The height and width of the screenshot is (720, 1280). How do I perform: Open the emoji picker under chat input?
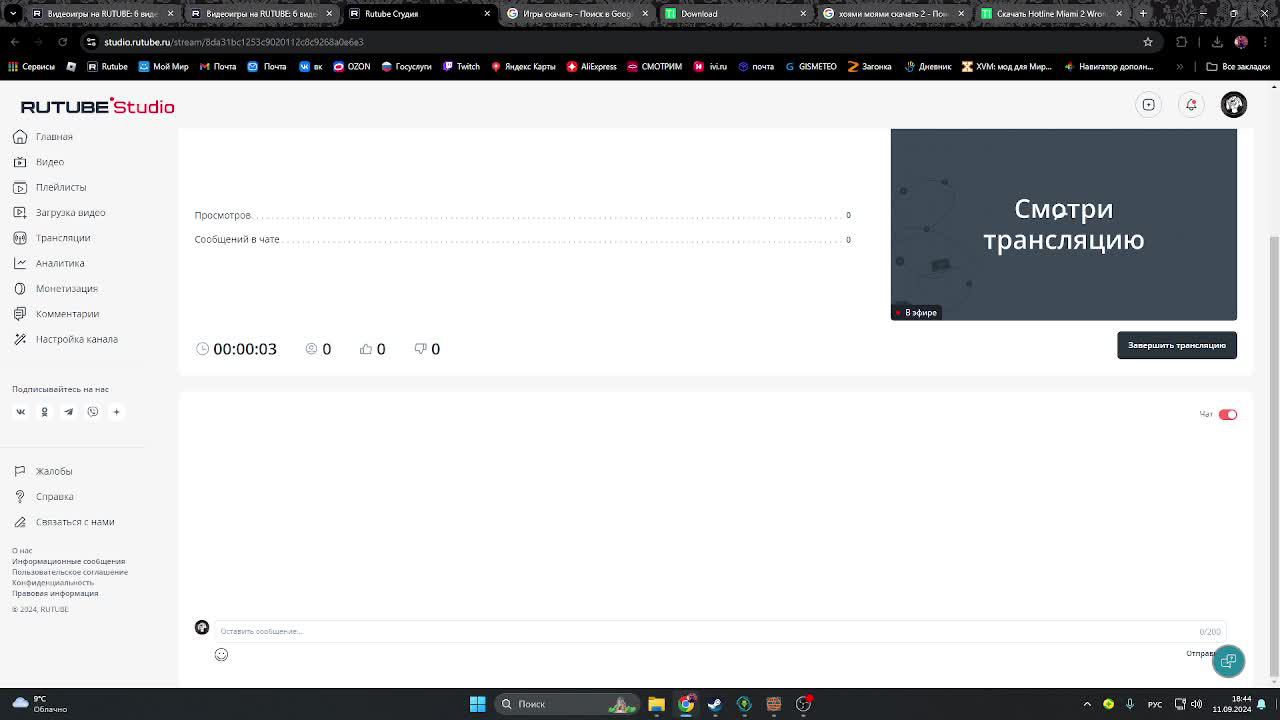(x=221, y=655)
